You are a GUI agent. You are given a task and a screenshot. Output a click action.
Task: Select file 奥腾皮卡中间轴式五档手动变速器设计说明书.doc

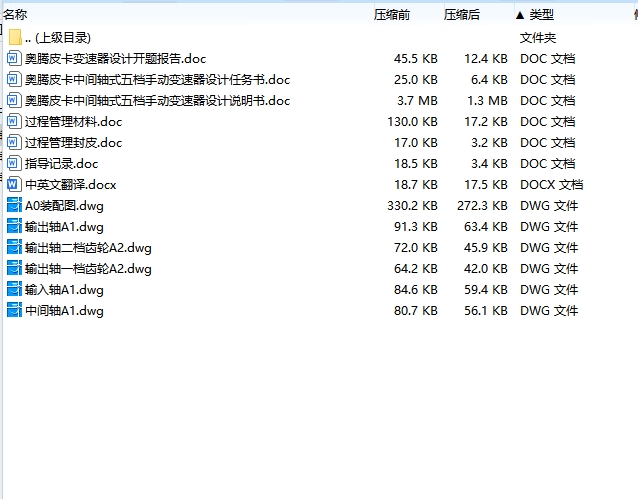(x=157, y=101)
